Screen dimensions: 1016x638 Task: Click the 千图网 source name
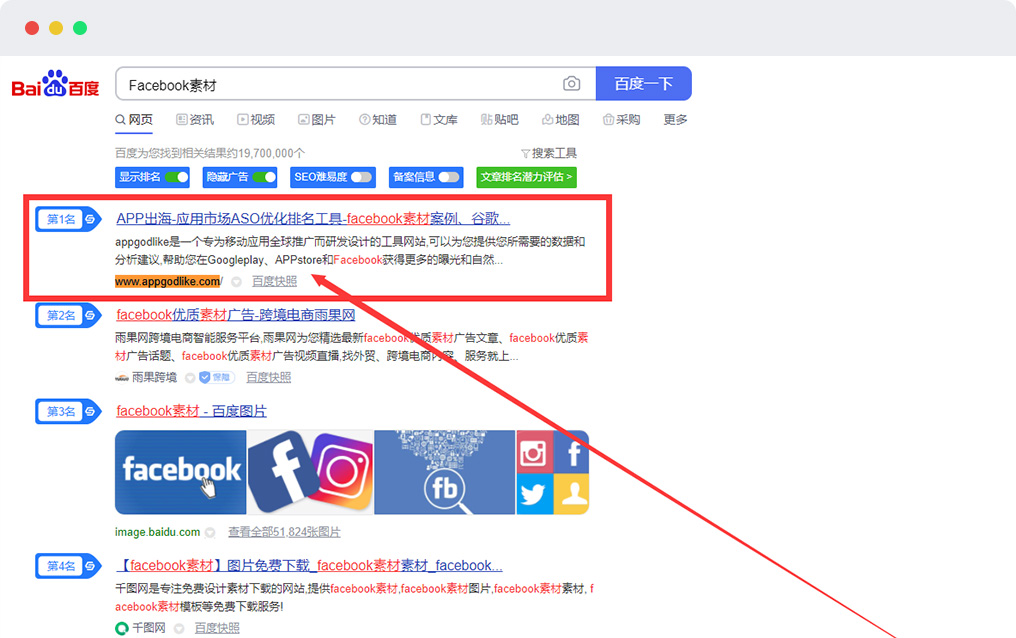tap(149, 628)
